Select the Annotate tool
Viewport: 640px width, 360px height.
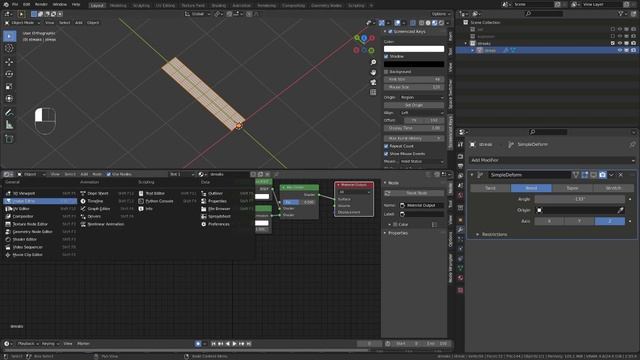(x=9, y=112)
